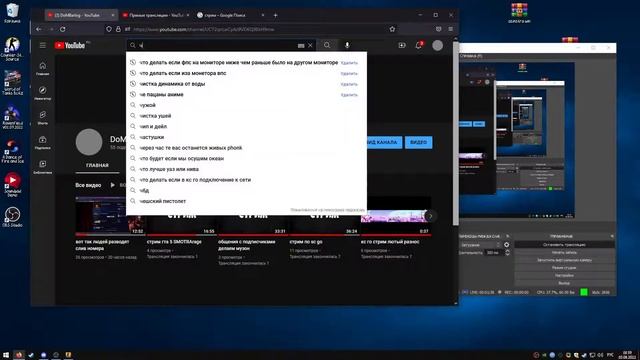Open YouTube notifications bell
Screen dimensions: 640x360
418,45
